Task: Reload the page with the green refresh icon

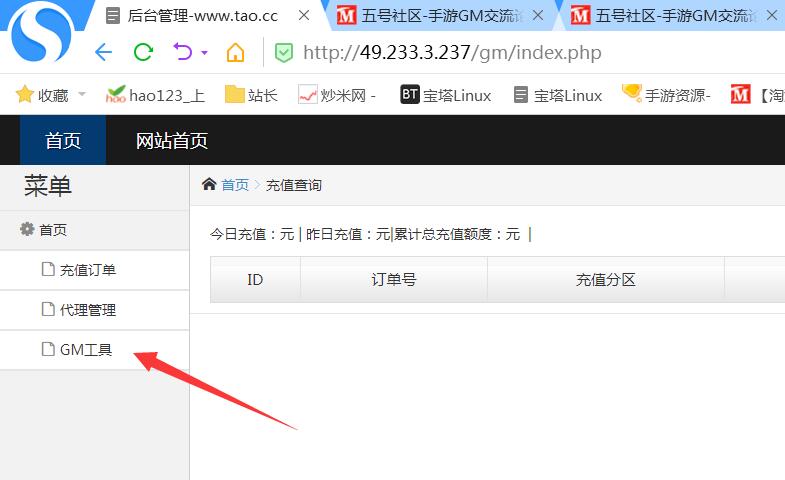Action: pos(143,52)
